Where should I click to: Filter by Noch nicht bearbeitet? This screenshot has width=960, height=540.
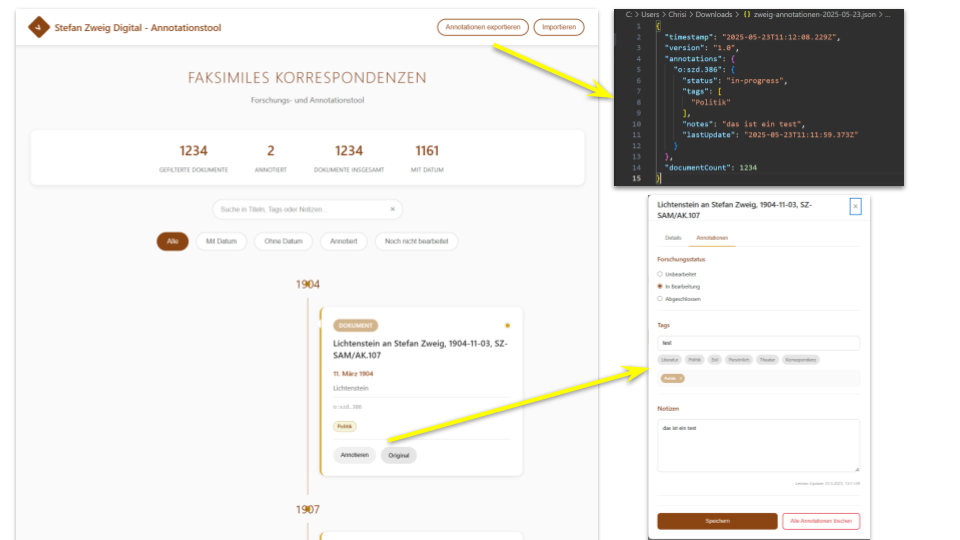coord(416,241)
